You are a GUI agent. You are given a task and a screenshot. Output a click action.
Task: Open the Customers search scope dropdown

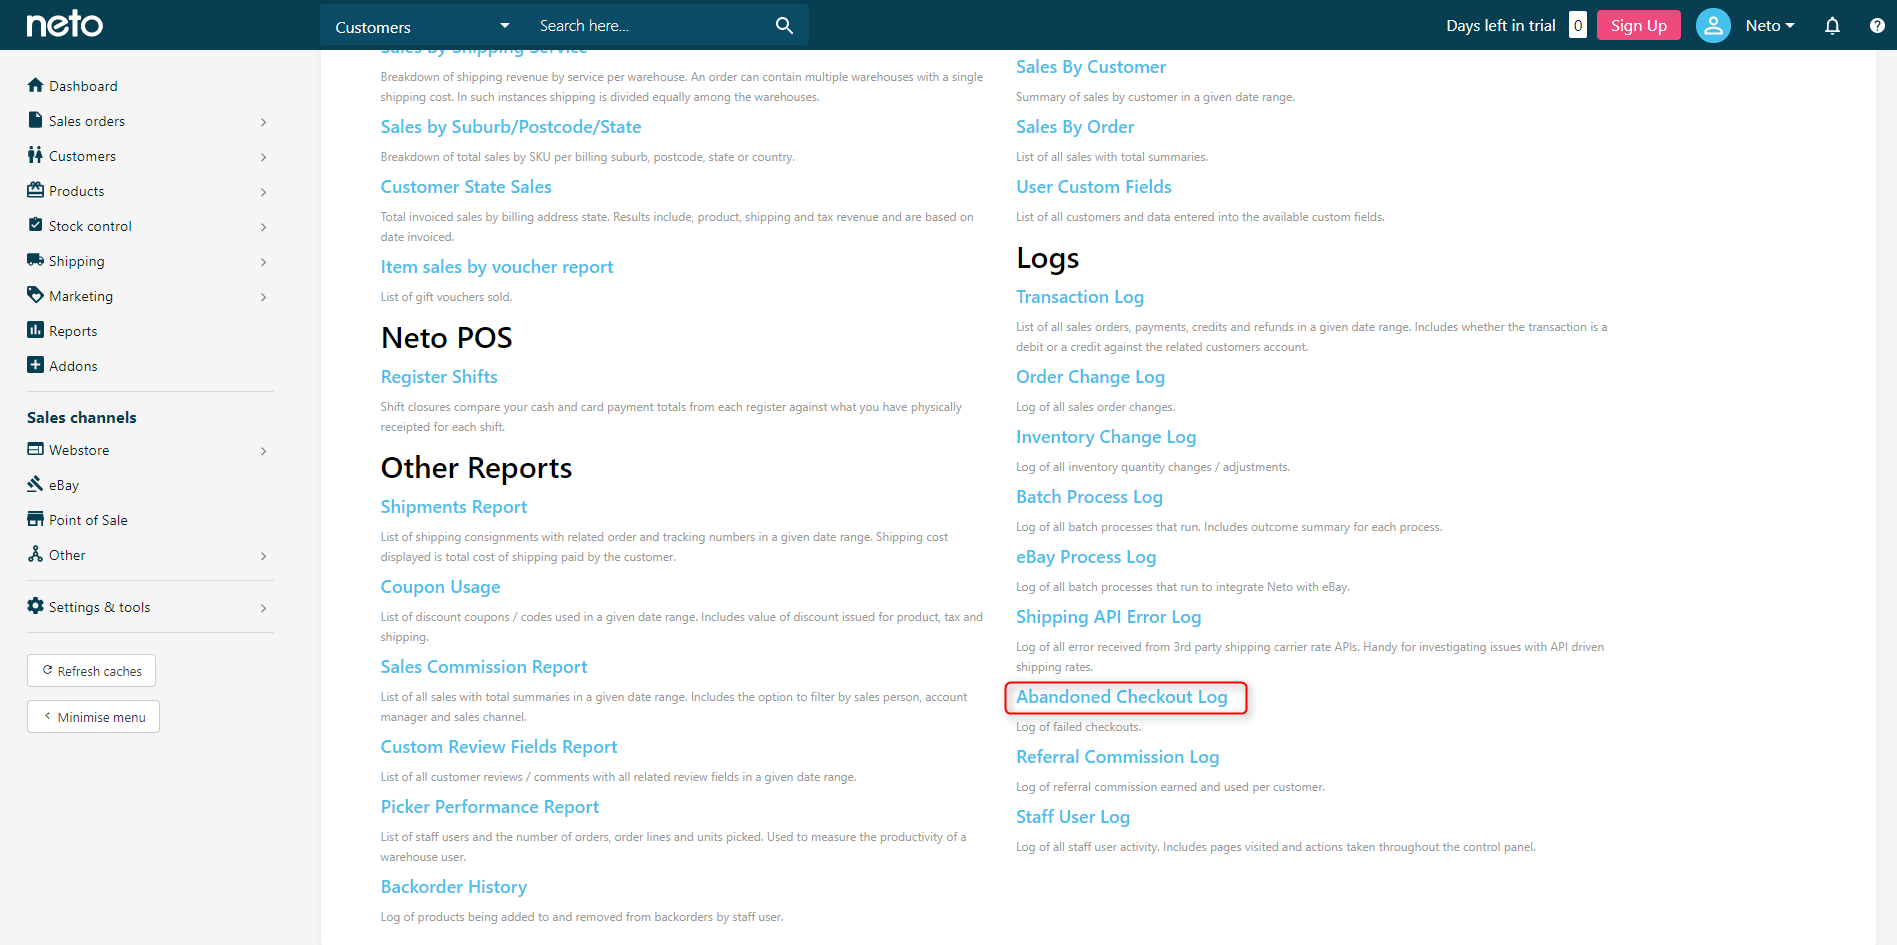click(x=422, y=26)
